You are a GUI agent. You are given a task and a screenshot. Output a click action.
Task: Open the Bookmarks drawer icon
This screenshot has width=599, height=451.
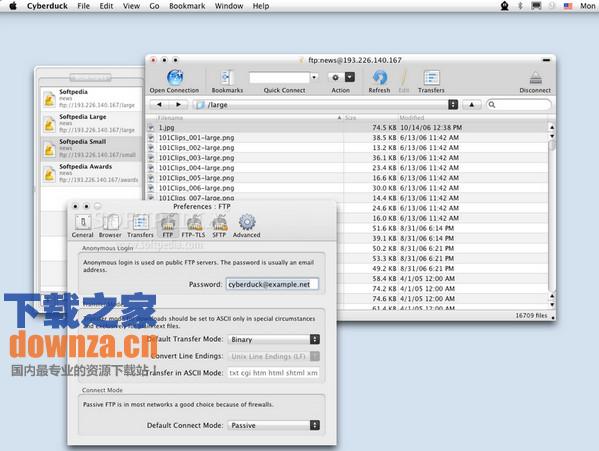click(227, 78)
